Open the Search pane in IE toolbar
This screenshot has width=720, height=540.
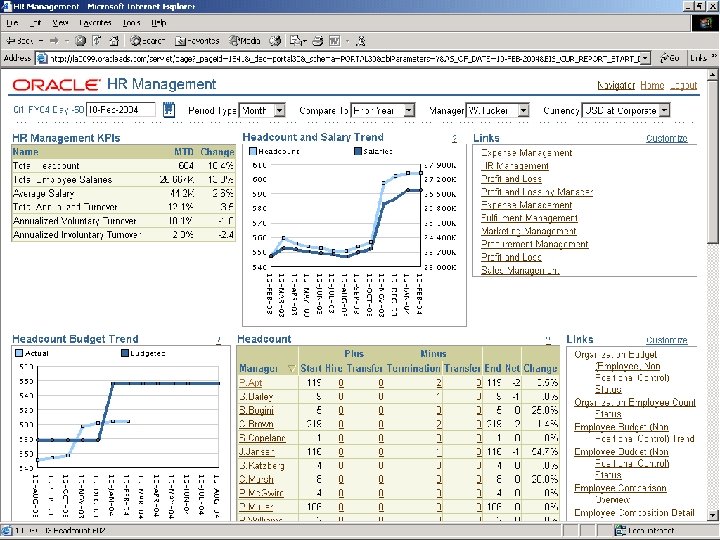pyautogui.click(x=147, y=41)
